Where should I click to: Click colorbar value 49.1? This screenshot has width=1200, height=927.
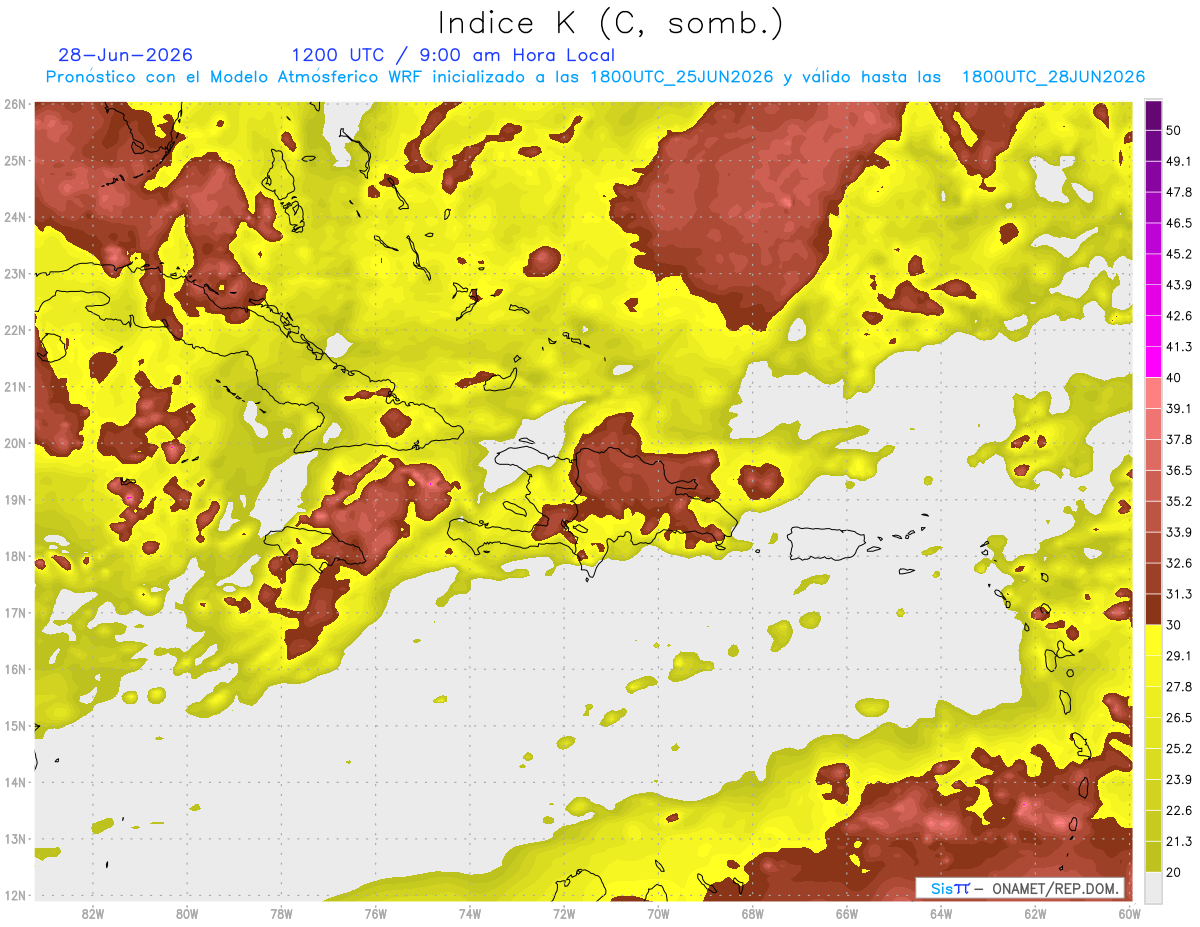click(1180, 161)
